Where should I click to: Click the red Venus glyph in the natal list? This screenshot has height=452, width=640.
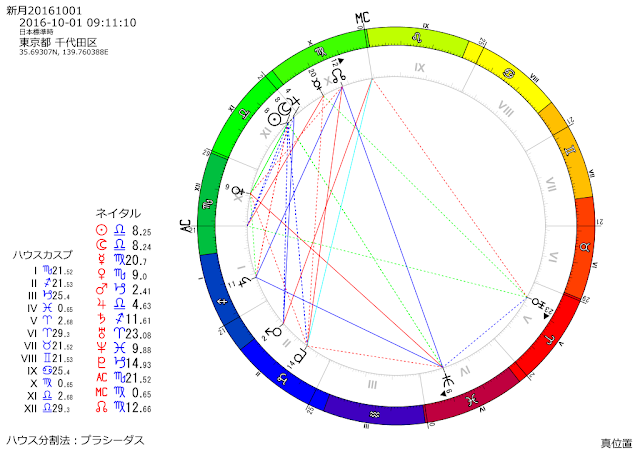click(x=101, y=274)
